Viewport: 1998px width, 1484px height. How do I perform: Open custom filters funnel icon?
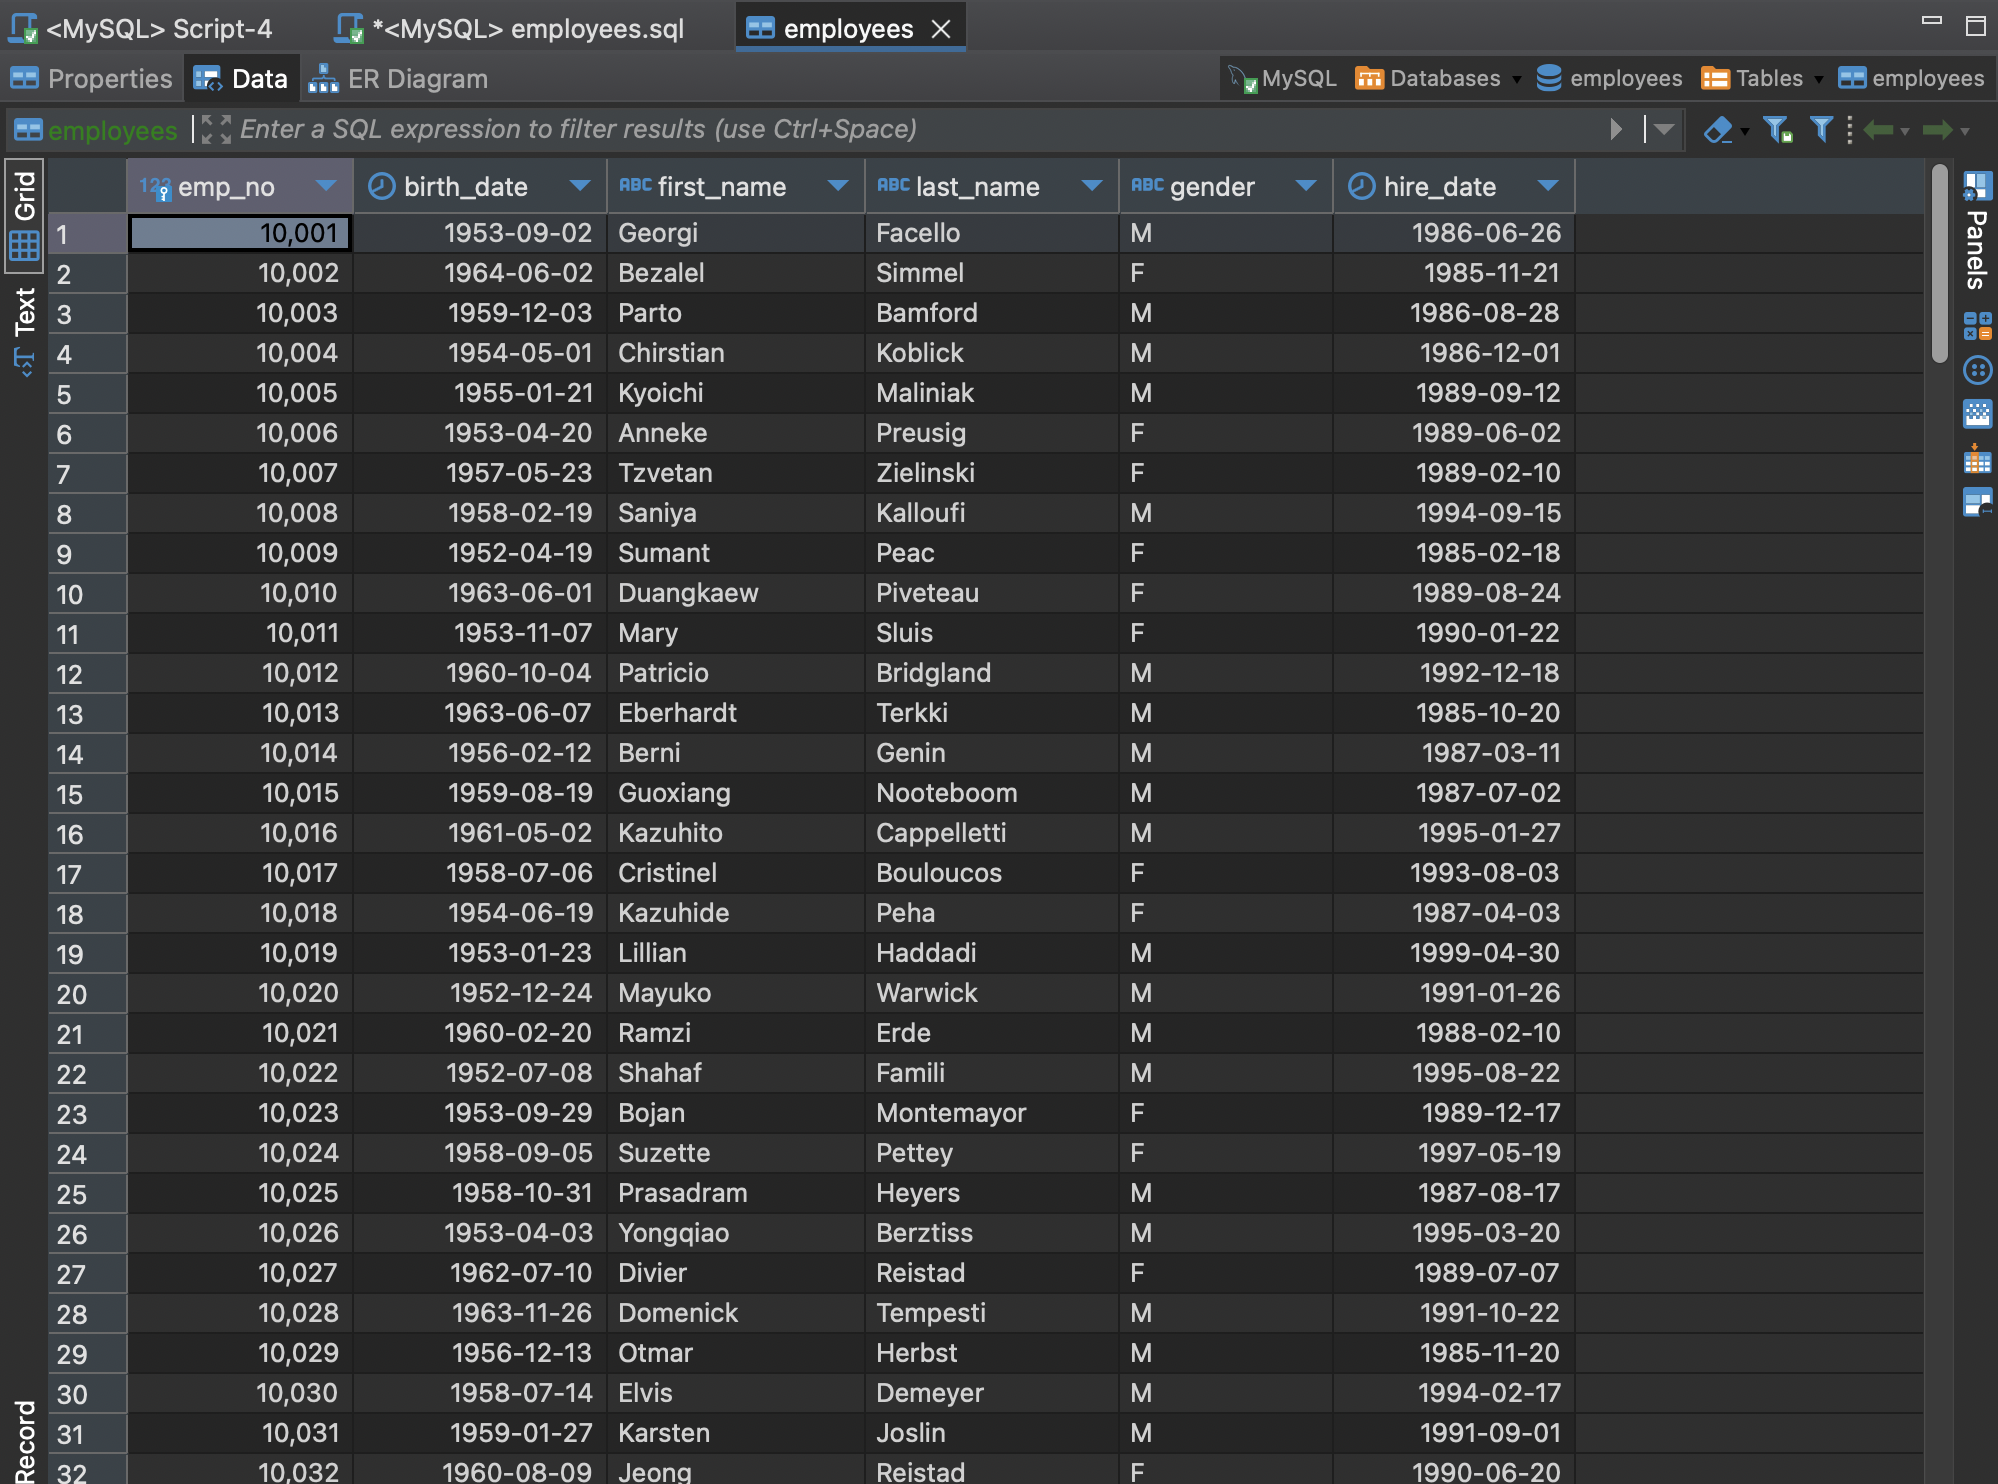coord(1821,130)
